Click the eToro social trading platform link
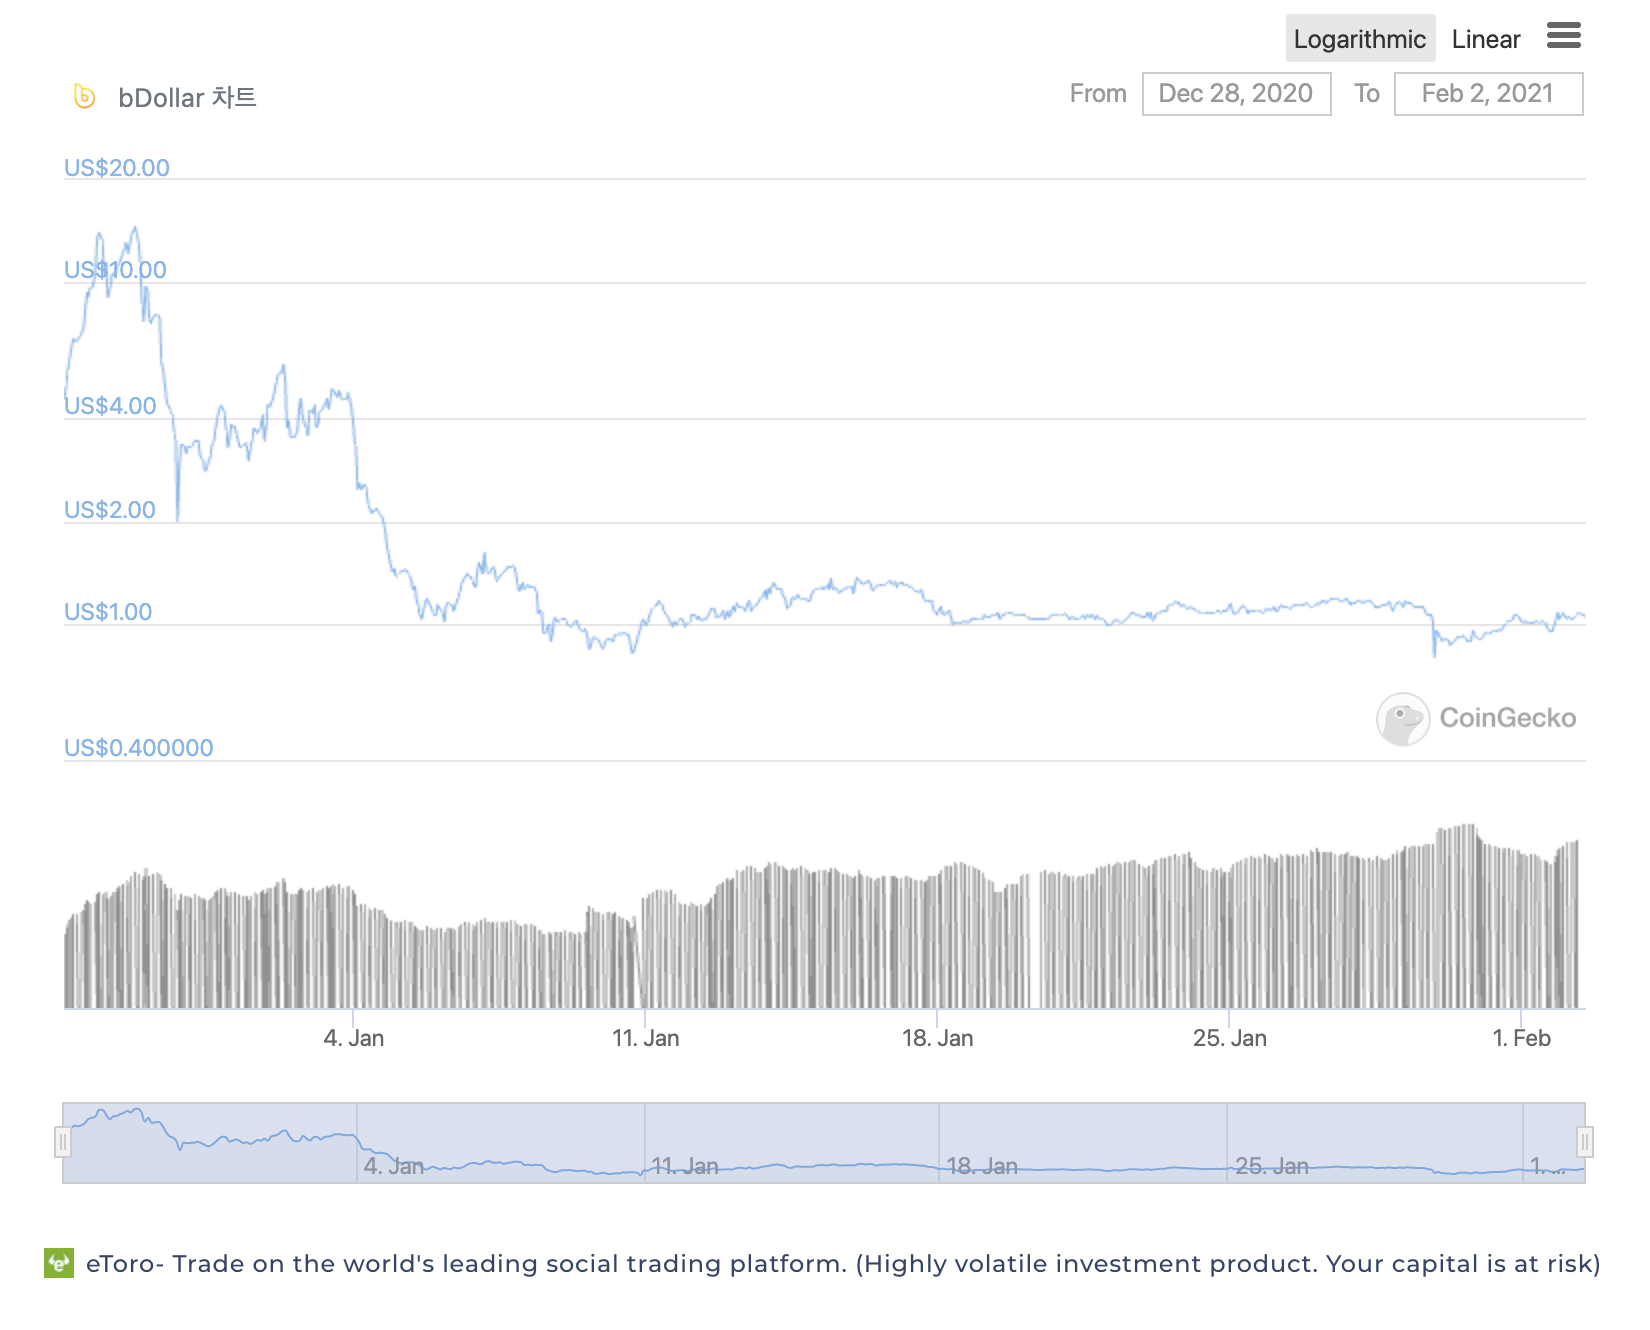The width and height of the screenshot is (1650, 1330). (843, 1264)
